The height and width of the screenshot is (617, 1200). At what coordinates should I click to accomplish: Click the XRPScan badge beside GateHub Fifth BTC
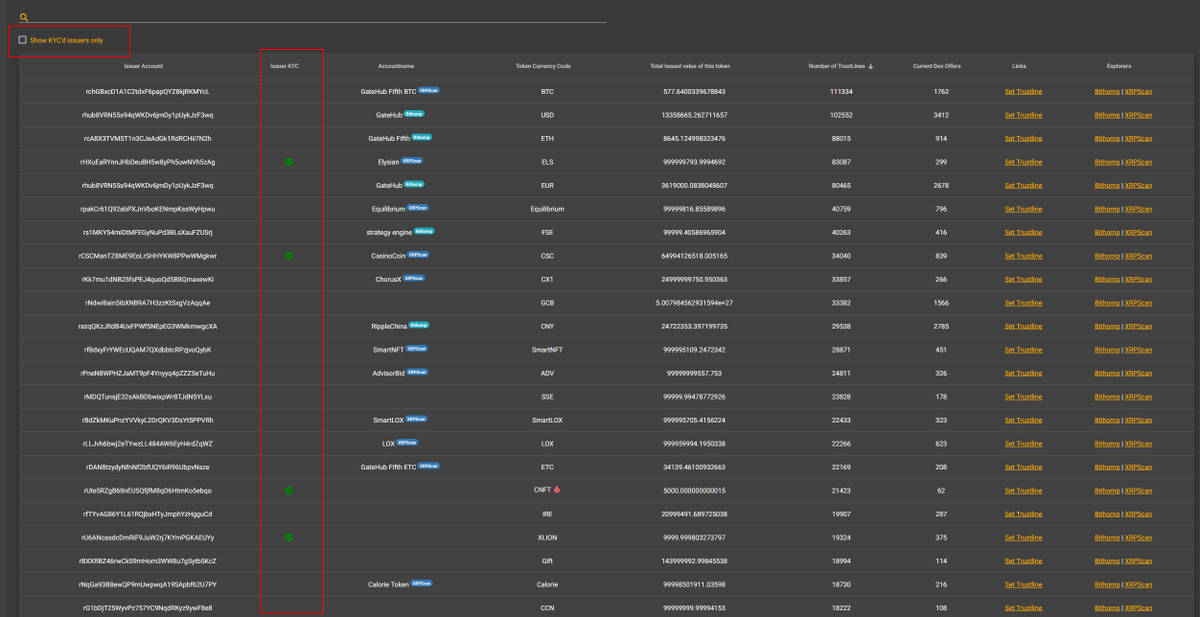pos(429,91)
